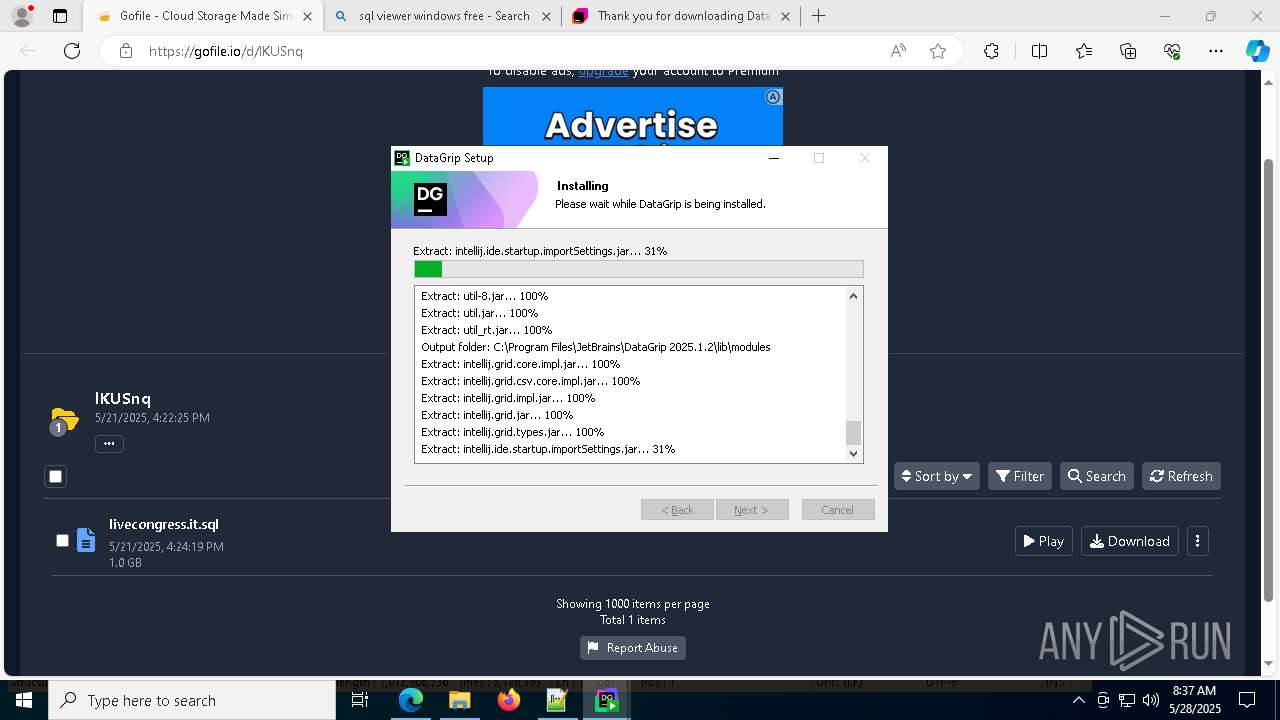View site information lock icon
The height and width of the screenshot is (720, 1280).
126,51
